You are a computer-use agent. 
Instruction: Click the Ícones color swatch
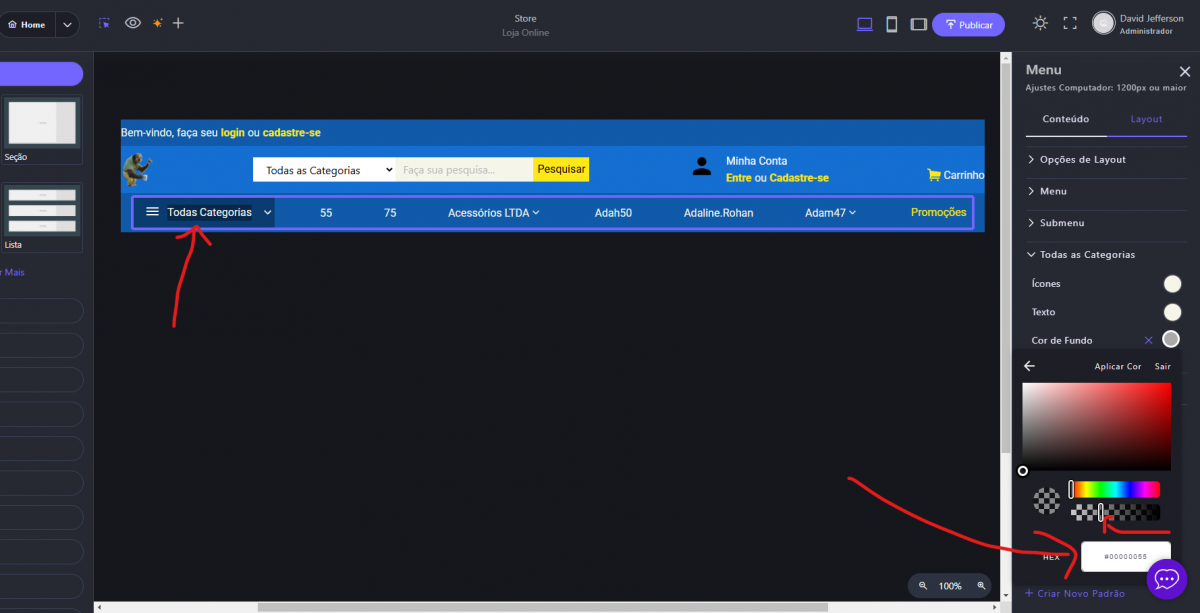(x=1171, y=284)
